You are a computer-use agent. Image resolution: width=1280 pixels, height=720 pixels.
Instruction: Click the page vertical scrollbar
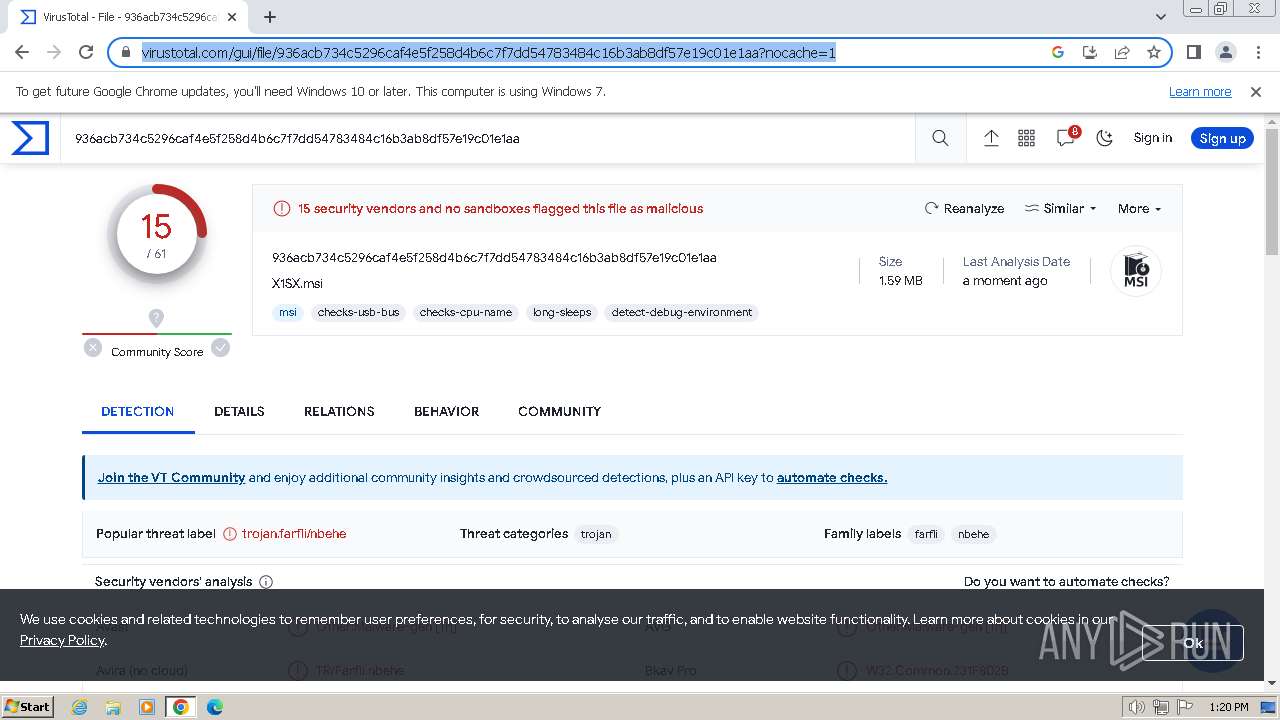coord(1272,190)
